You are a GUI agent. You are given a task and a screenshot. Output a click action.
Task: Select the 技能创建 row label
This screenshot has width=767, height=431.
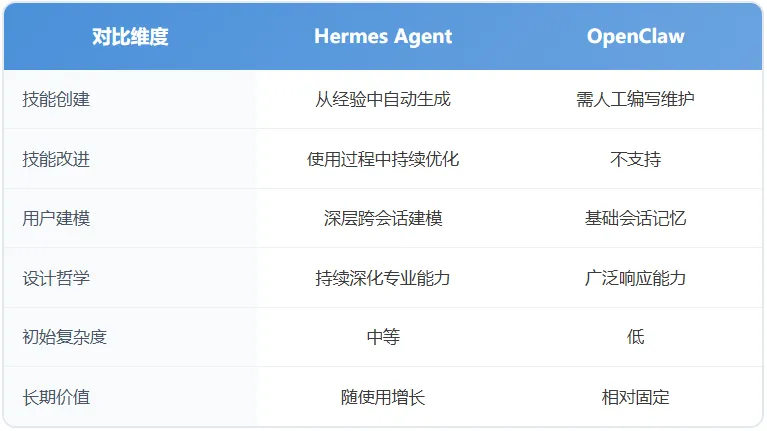[56, 99]
